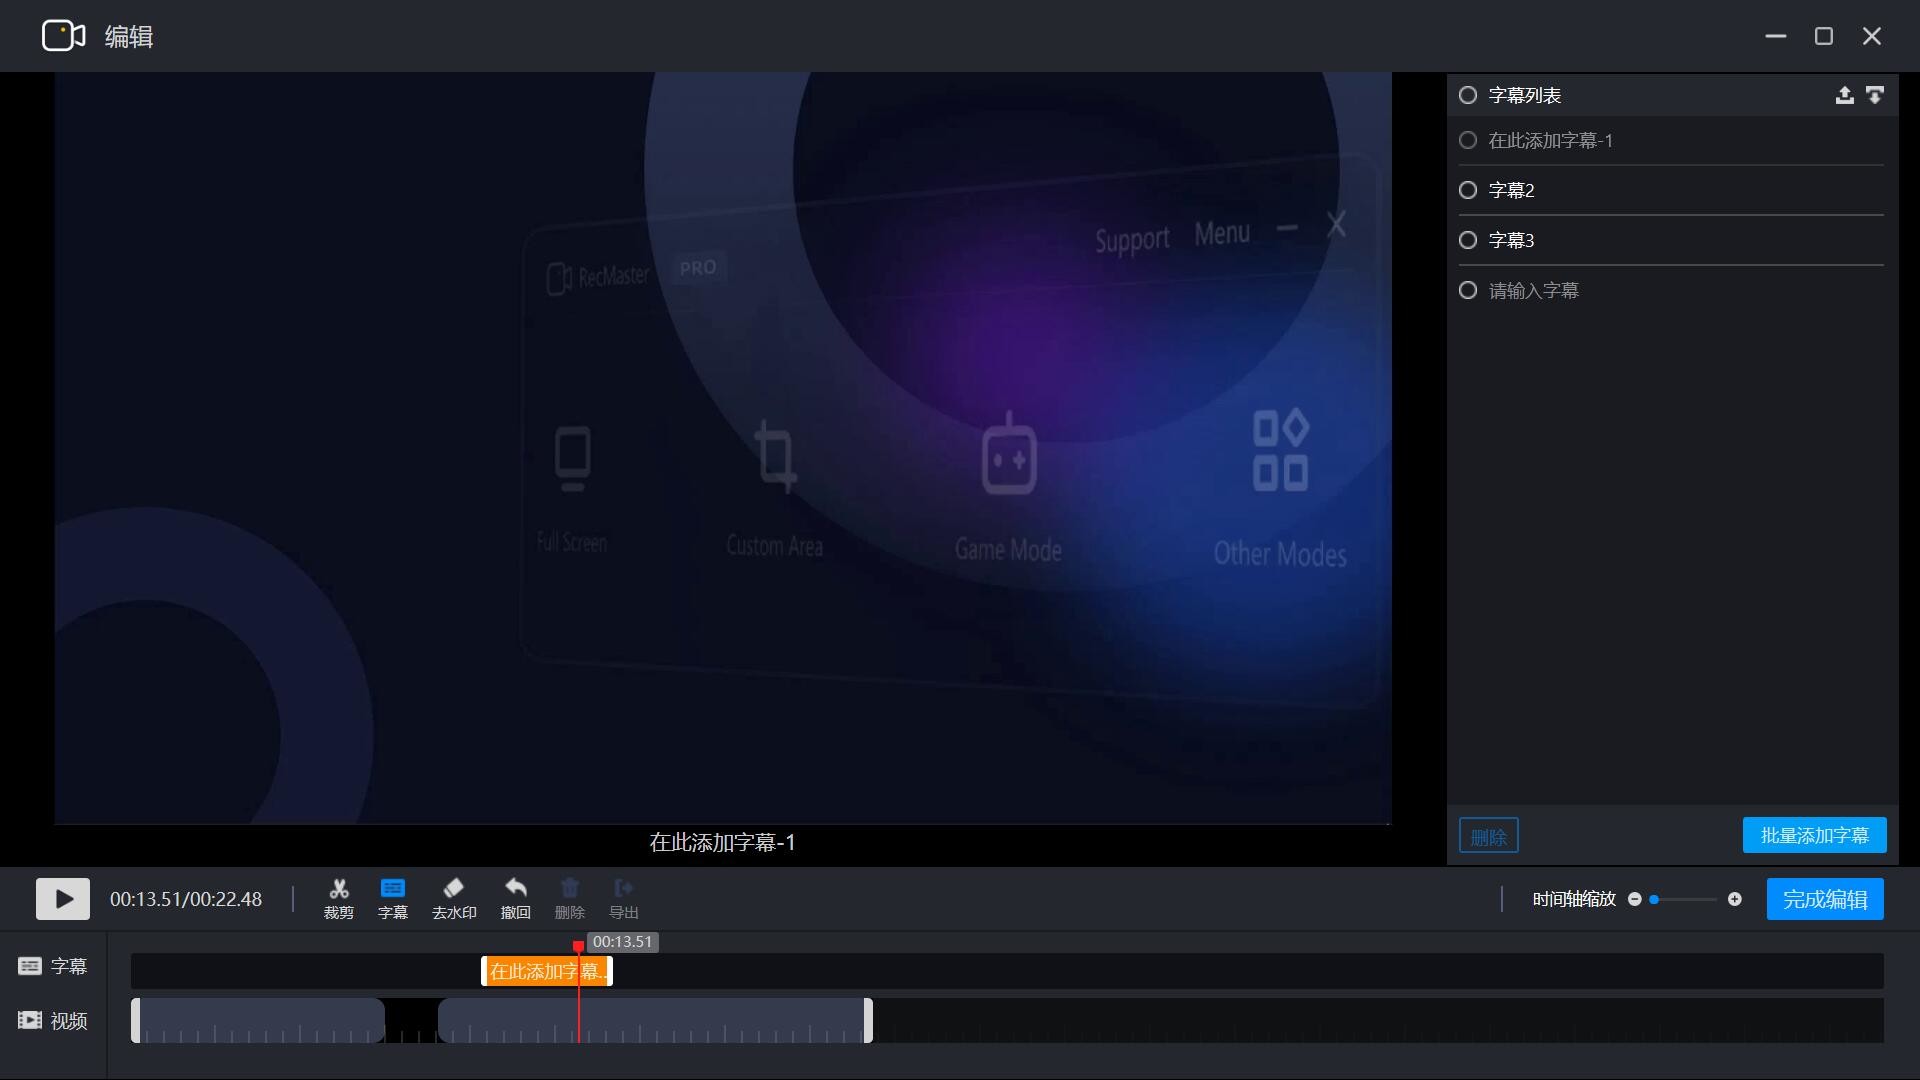
Task: Click the download icon in subtitle list header
Action: (1875, 95)
